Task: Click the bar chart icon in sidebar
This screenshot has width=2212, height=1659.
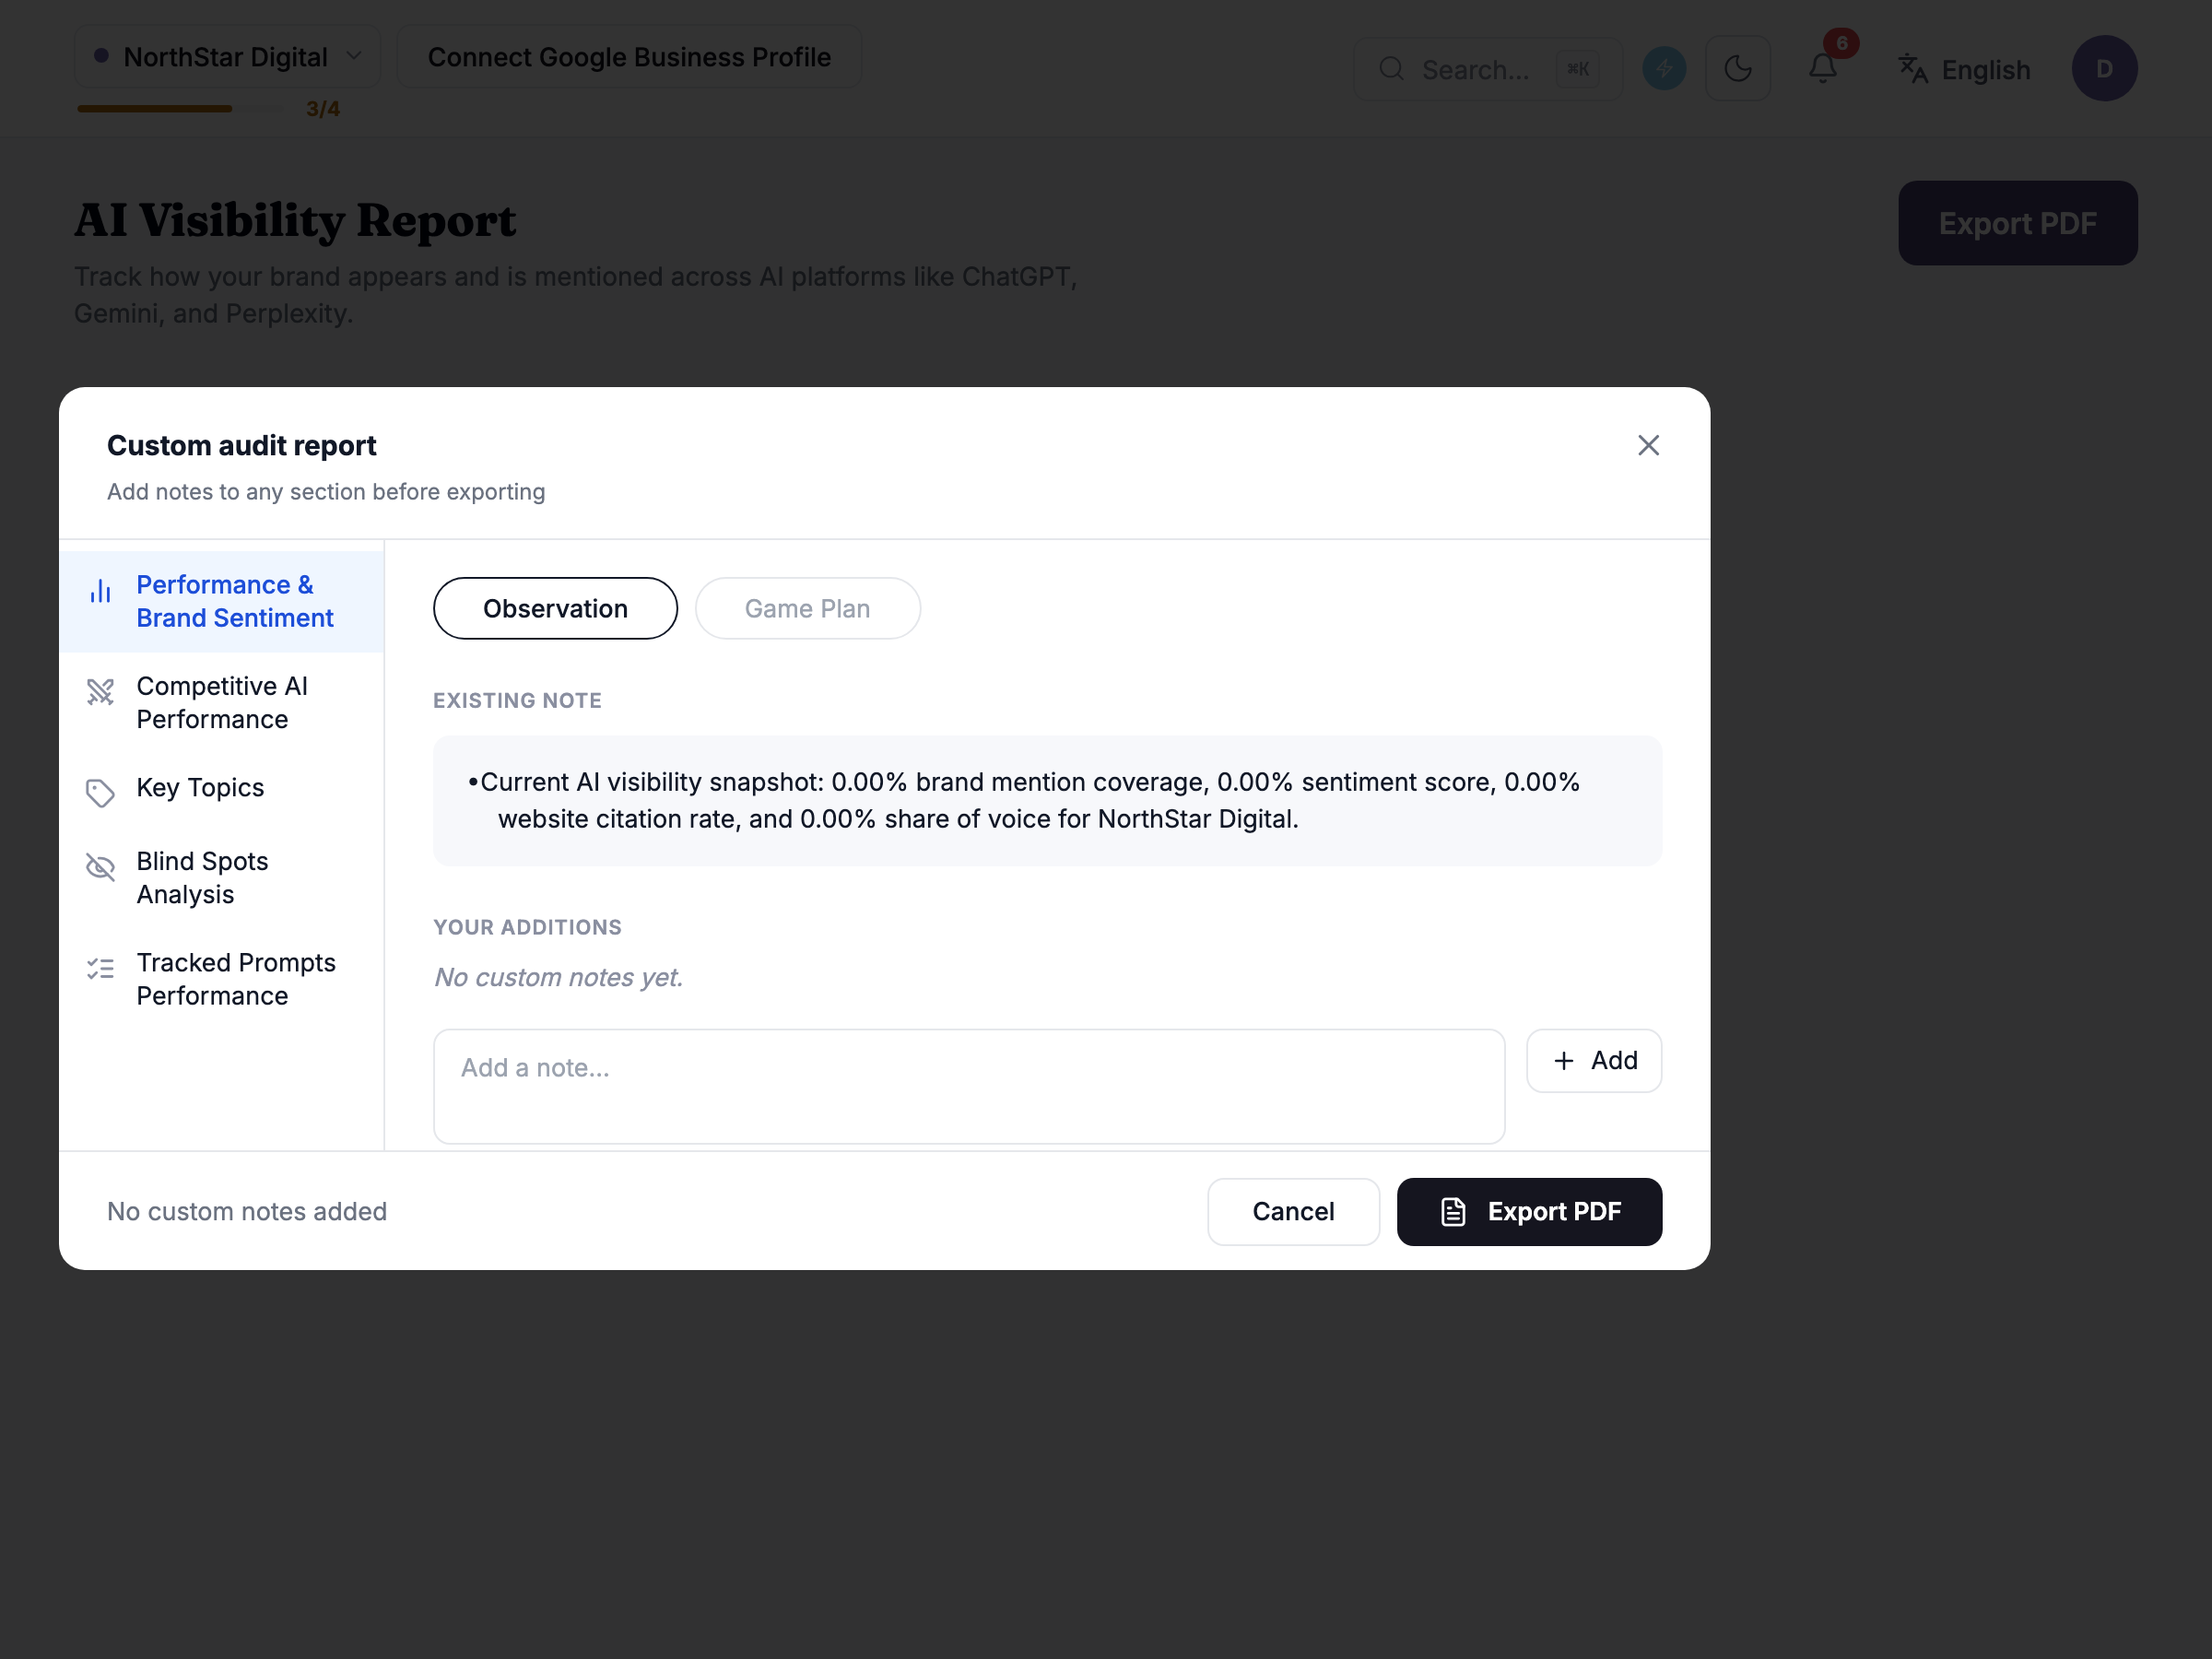Action: (x=100, y=591)
